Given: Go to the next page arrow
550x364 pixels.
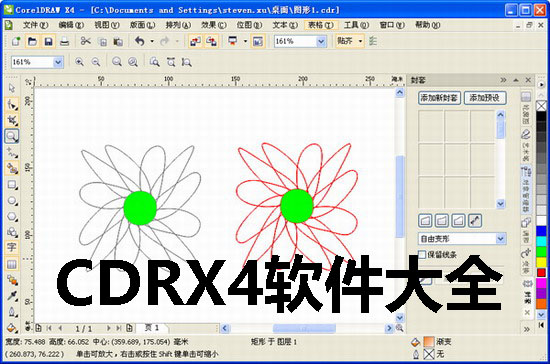Looking at the screenshot, I should pos(108,328).
